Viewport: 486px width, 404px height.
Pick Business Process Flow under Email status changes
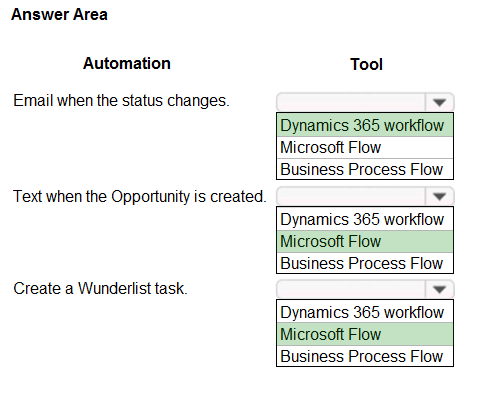365,169
